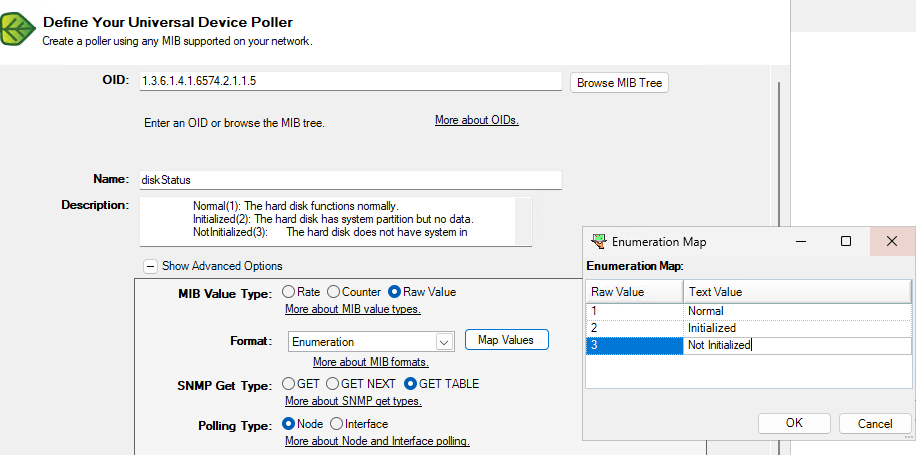This screenshot has height=455, width=916.
Task: Open More about MIB formats link
Action: pos(371,362)
